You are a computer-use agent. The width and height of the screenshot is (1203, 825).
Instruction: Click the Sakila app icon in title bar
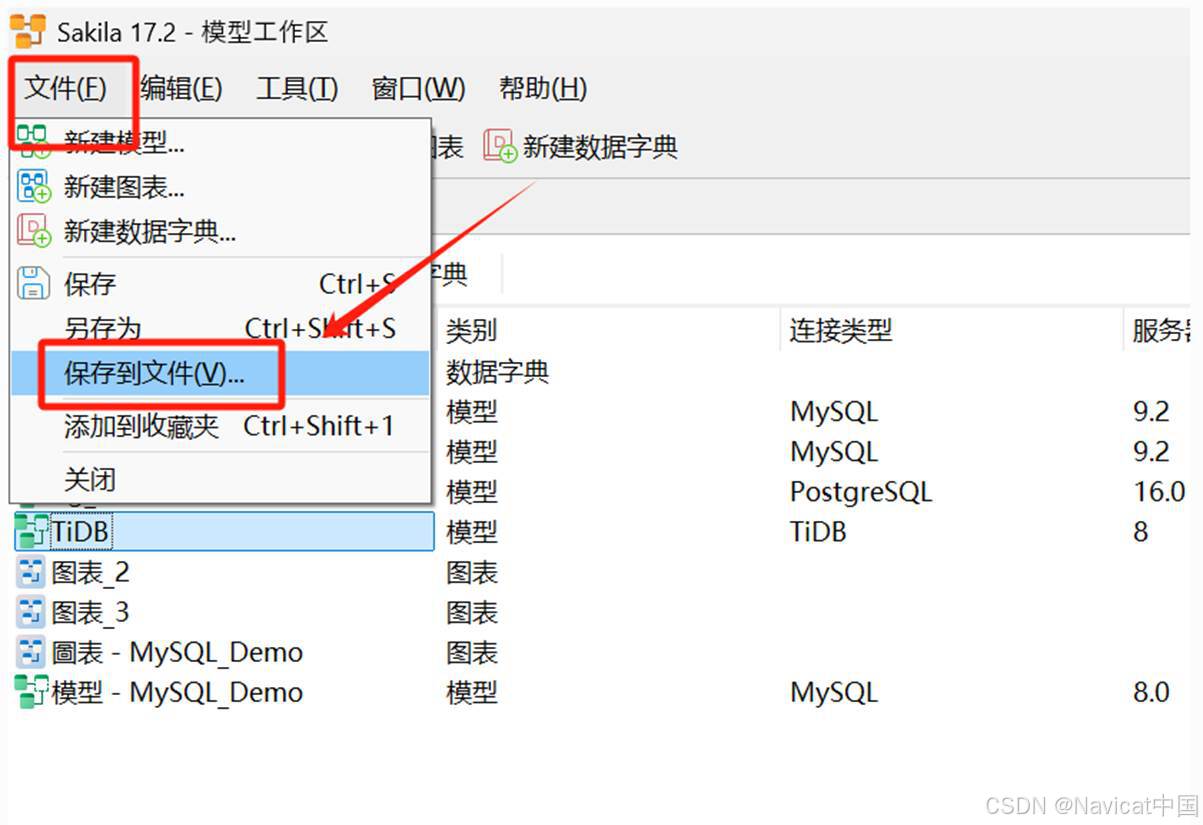28,32
